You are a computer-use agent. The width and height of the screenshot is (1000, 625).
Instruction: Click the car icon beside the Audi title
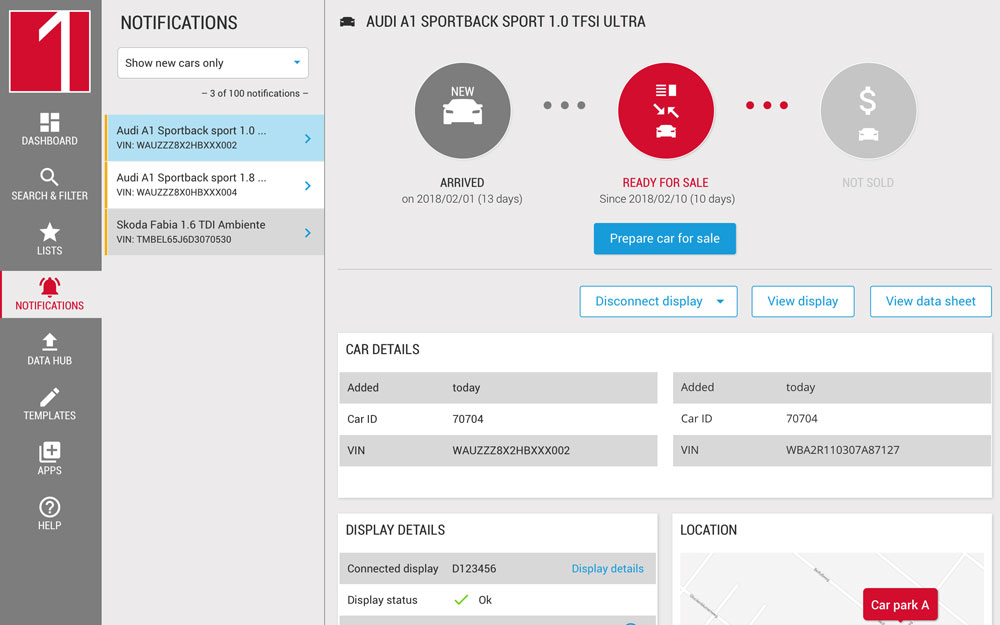point(347,22)
